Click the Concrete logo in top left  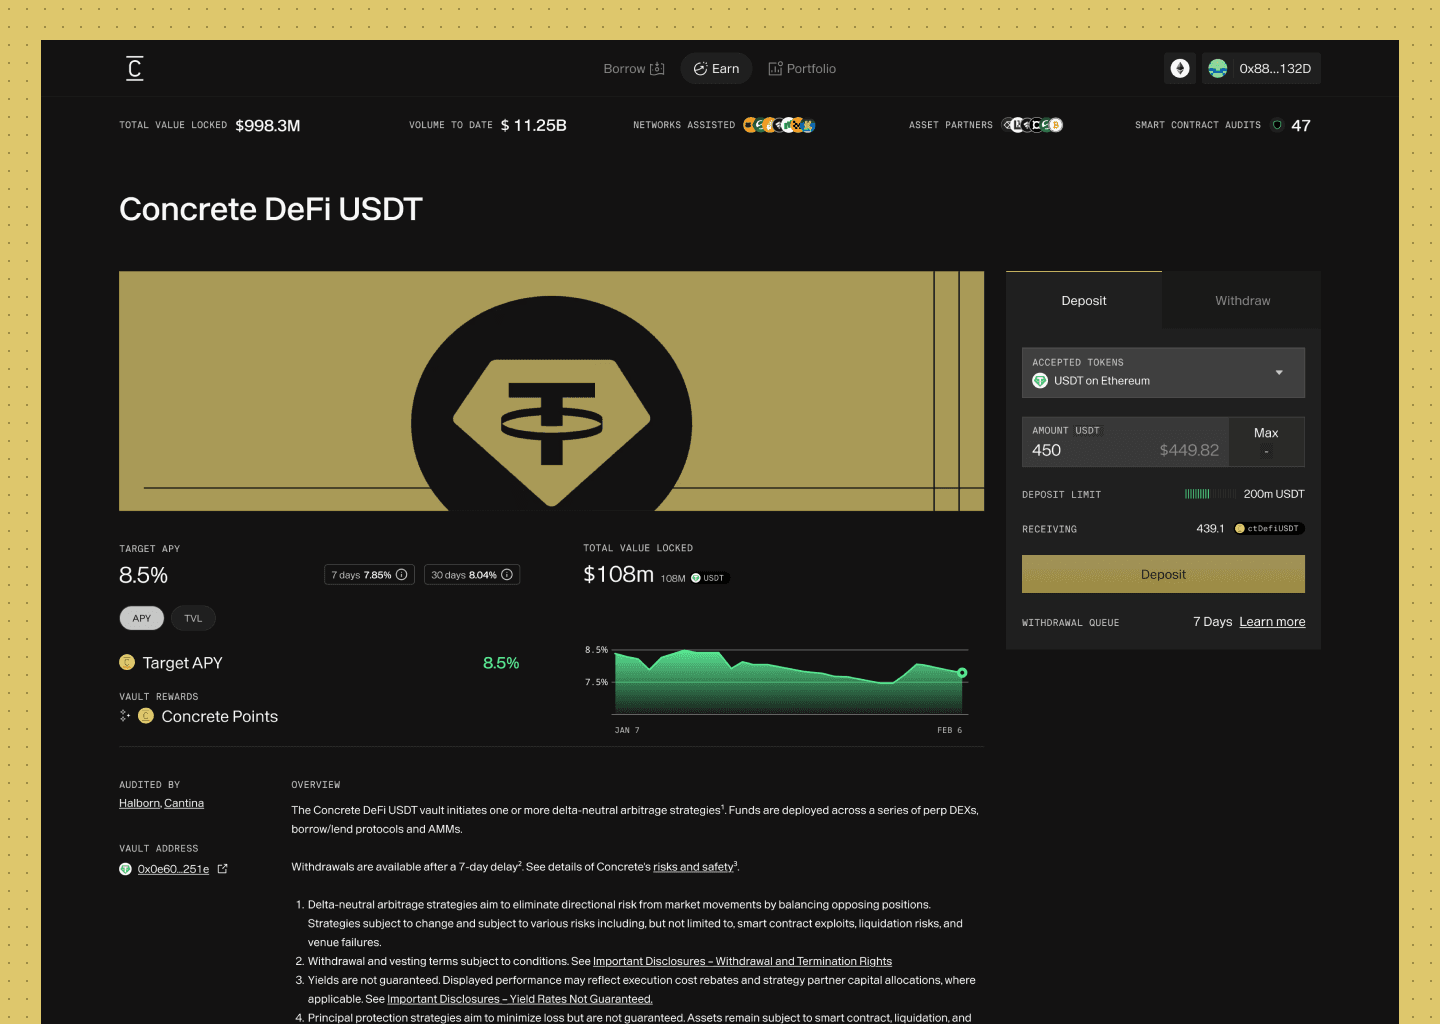[x=134, y=68]
